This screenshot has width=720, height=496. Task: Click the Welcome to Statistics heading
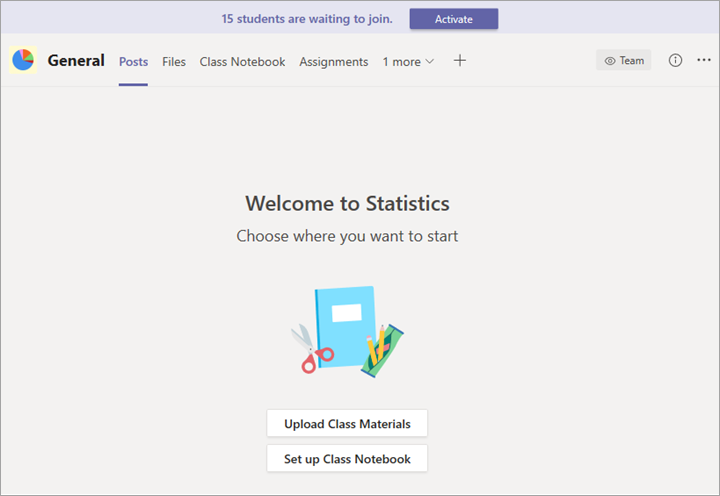coord(347,204)
